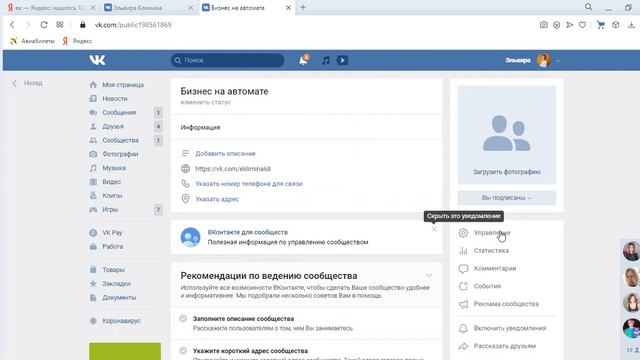The image size is (640, 360).
Task: Go back with browser back arrow
Action: click(x=12, y=25)
